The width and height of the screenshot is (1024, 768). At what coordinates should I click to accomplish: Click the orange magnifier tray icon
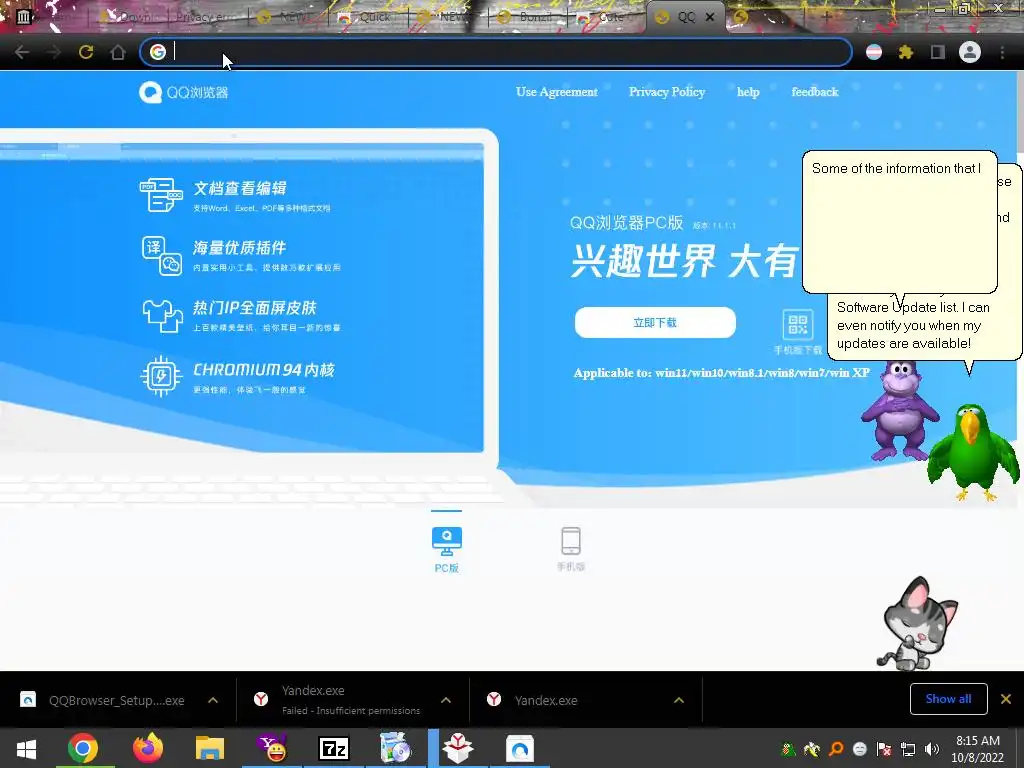pos(836,749)
